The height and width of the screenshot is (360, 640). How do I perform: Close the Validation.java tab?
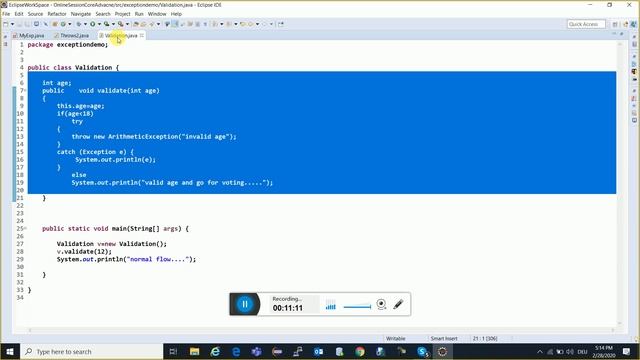(x=142, y=36)
